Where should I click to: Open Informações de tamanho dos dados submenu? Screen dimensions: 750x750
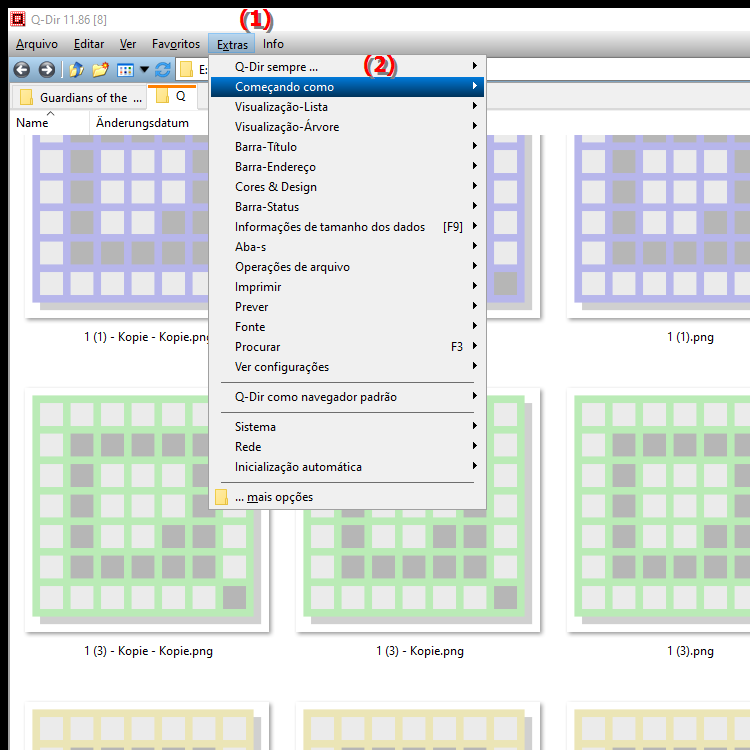click(347, 227)
